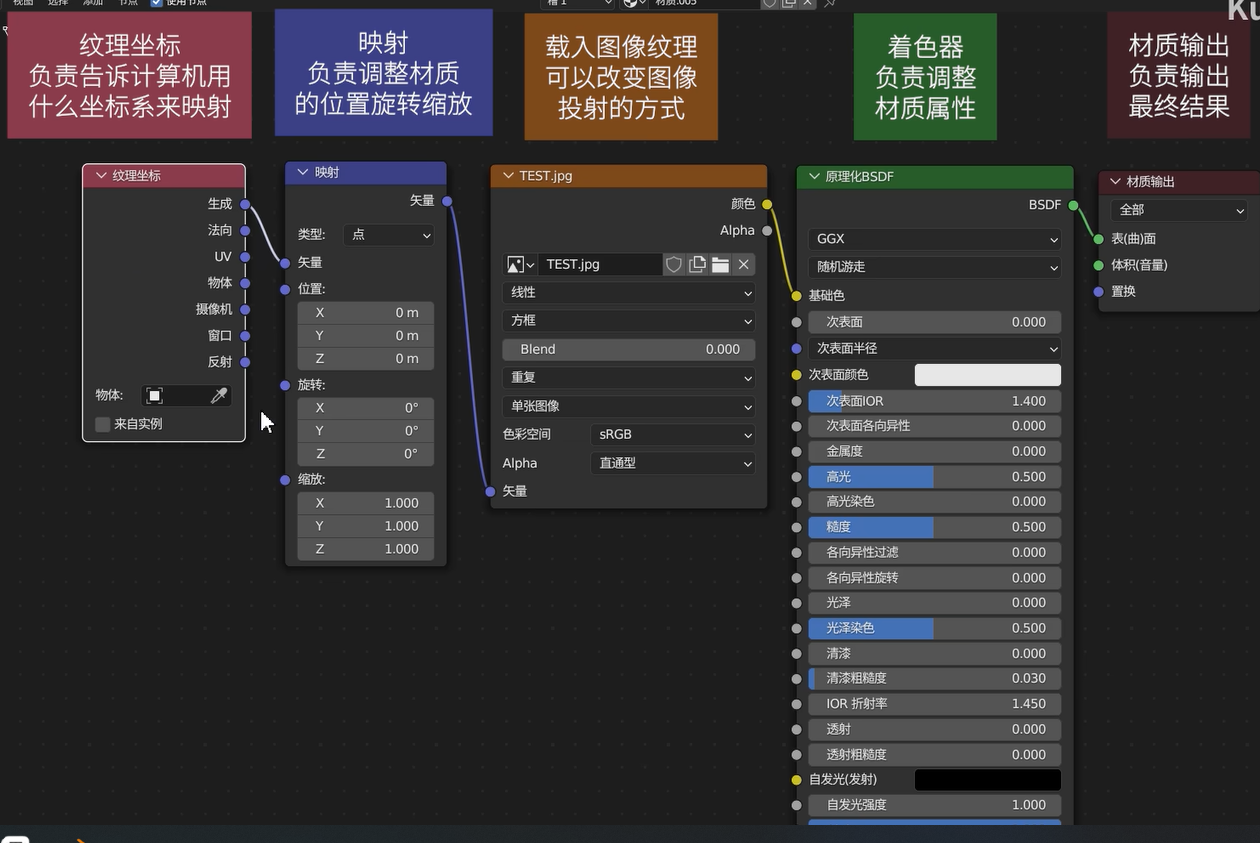Click the UV output socket on 纹理坐标 node
The image size is (1260, 843).
pyautogui.click(x=245, y=257)
